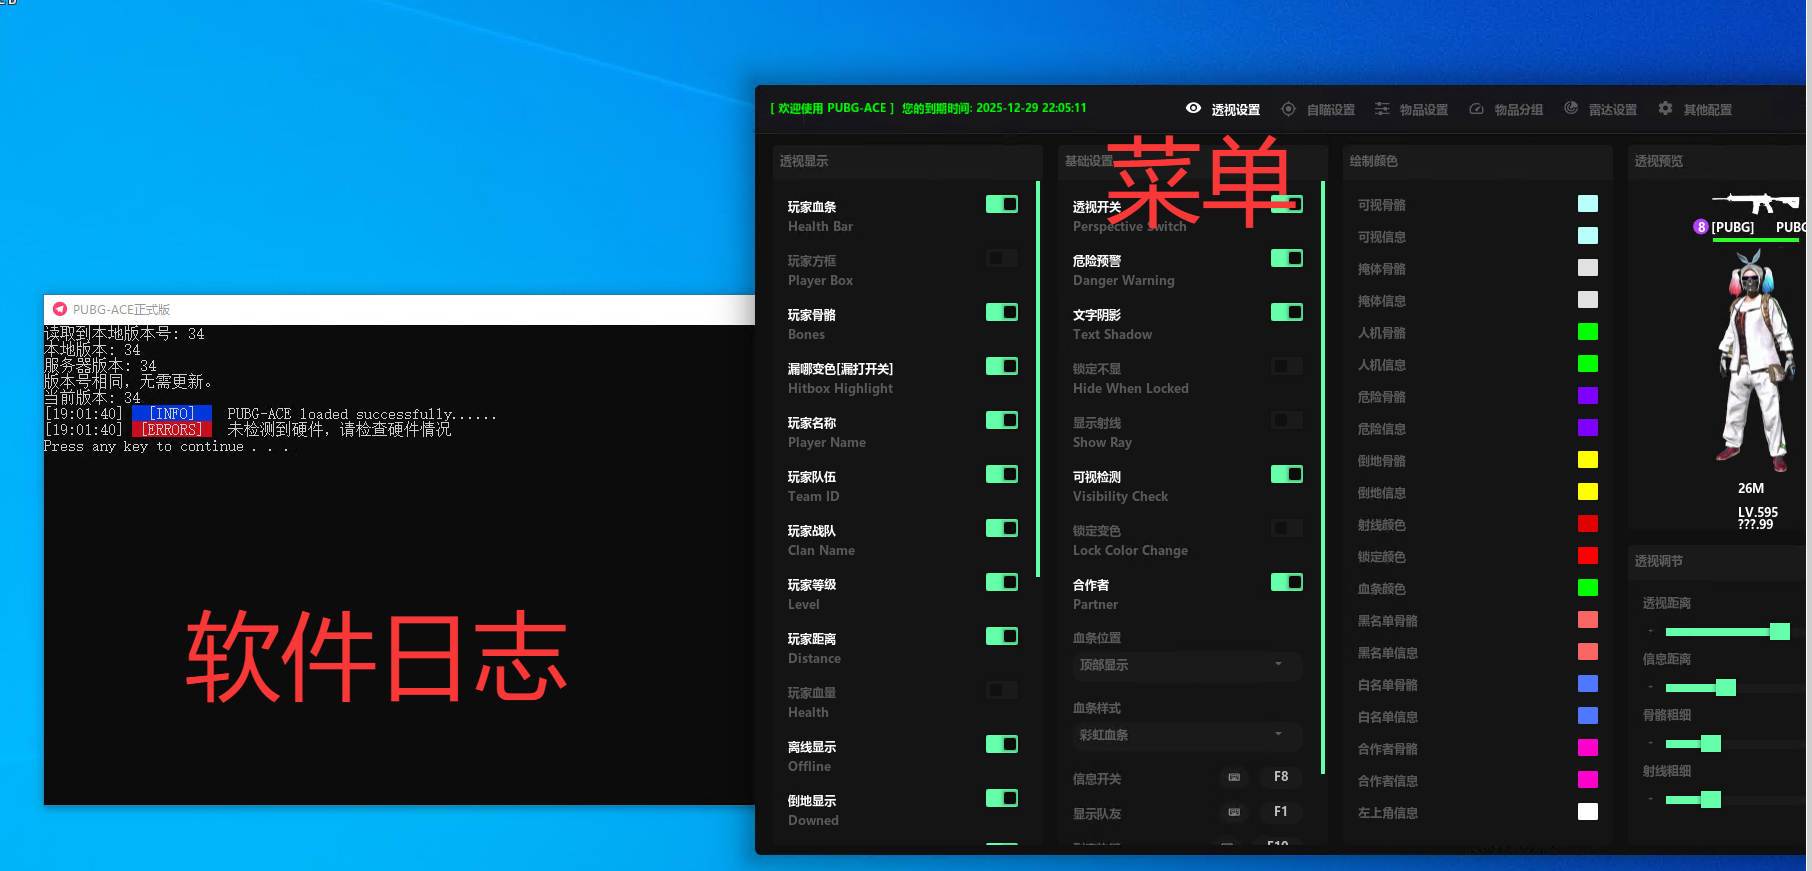Turn off the Danger Warning switch
Image resolution: width=1812 pixels, height=871 pixels.
click(1286, 258)
